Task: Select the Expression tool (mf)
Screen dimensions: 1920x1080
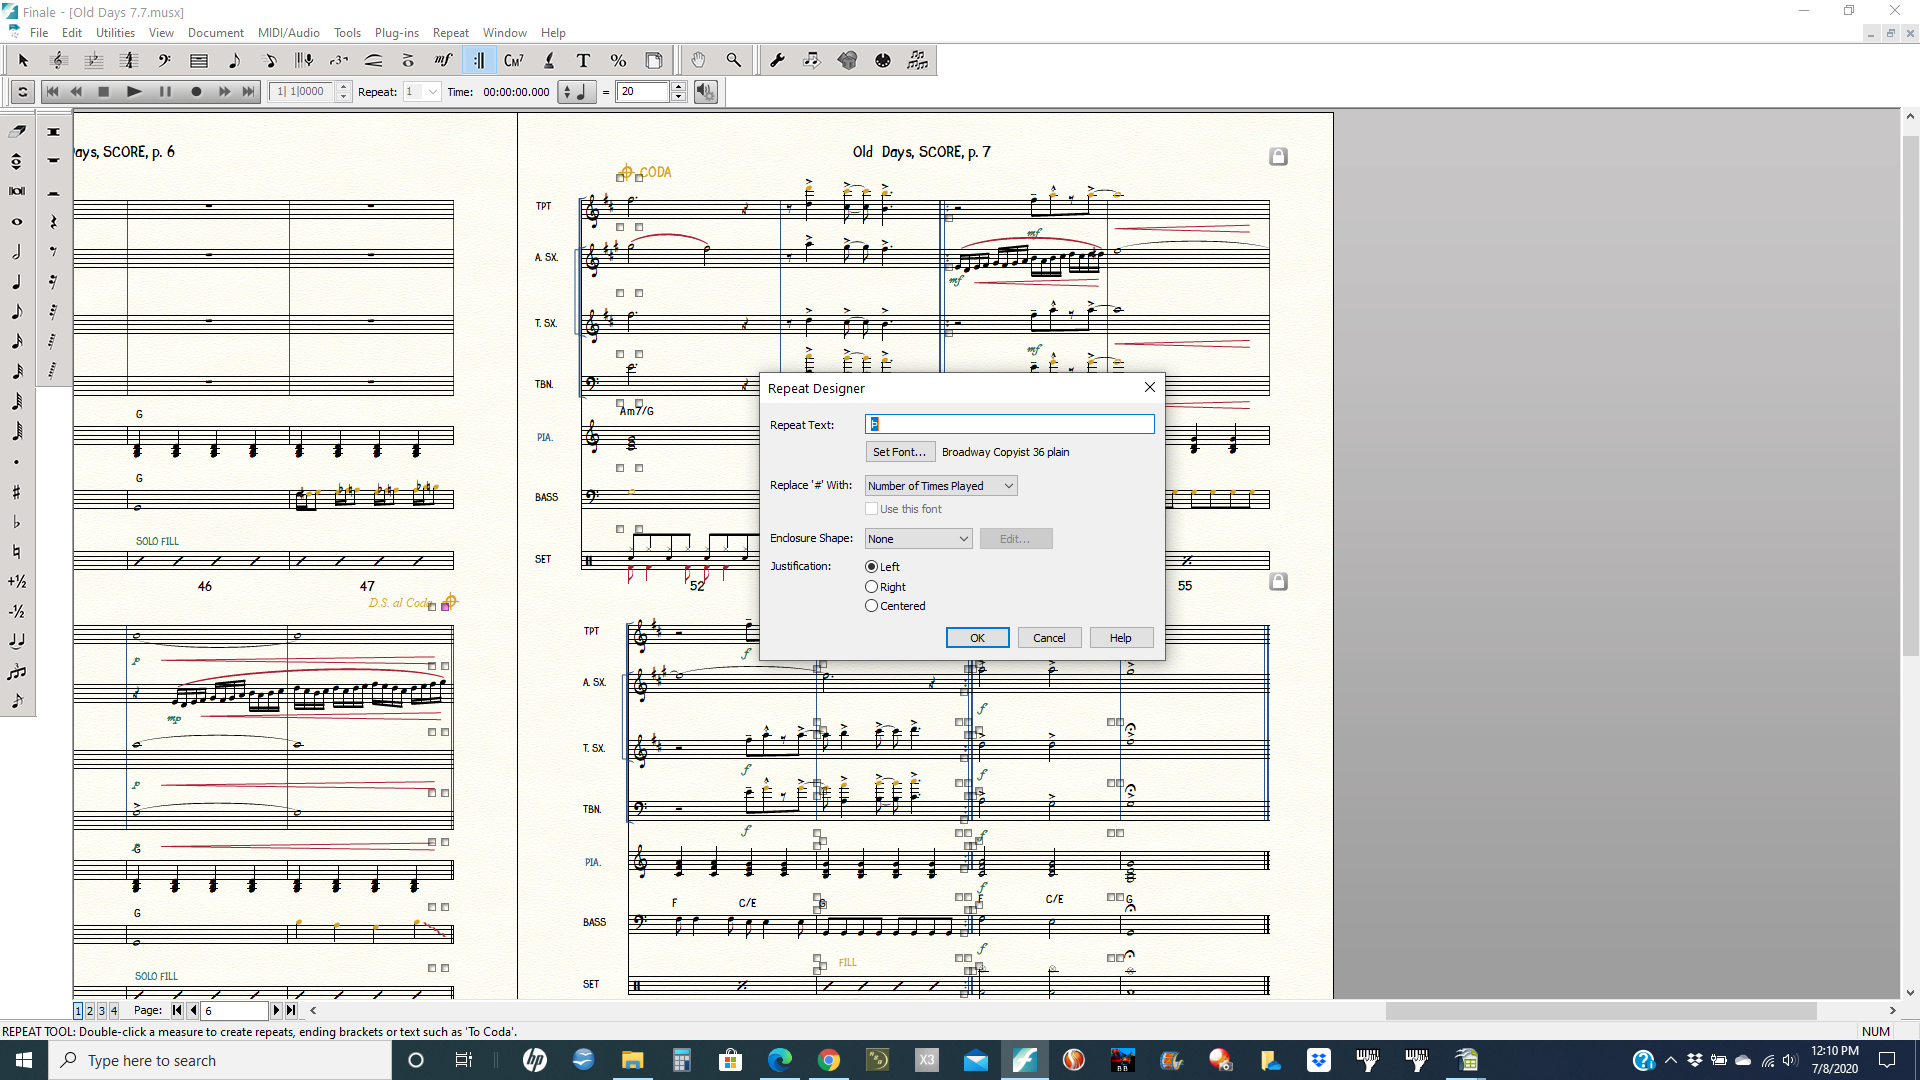Action: pyautogui.click(x=443, y=61)
